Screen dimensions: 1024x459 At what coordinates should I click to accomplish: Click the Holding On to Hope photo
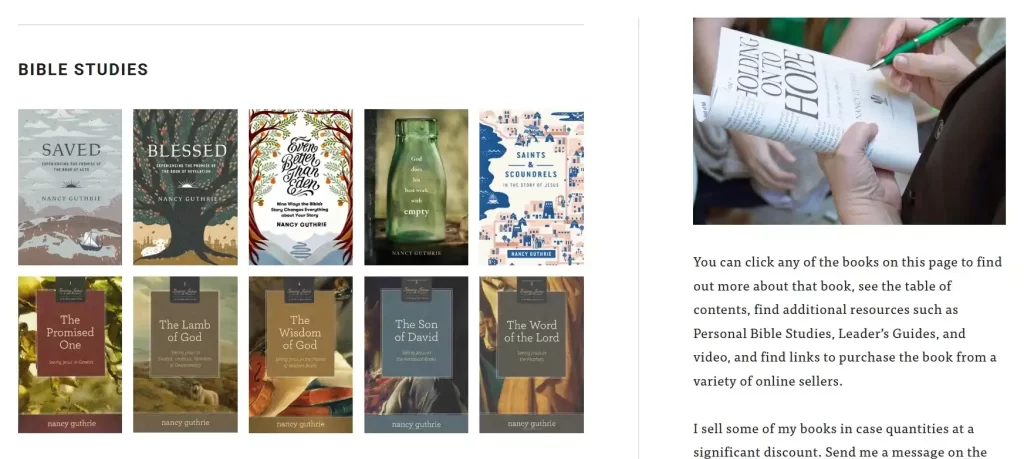tap(849, 121)
